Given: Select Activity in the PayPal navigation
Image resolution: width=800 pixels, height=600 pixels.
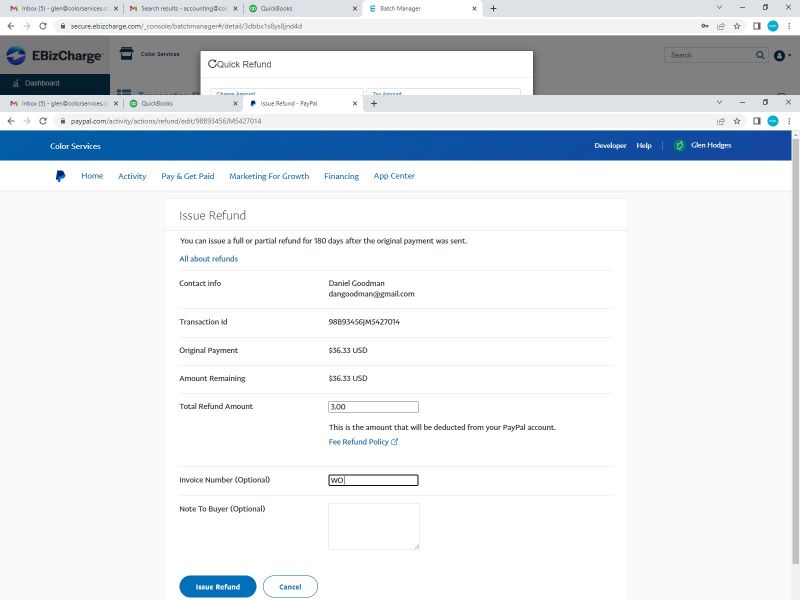Looking at the screenshot, I should (x=132, y=176).
